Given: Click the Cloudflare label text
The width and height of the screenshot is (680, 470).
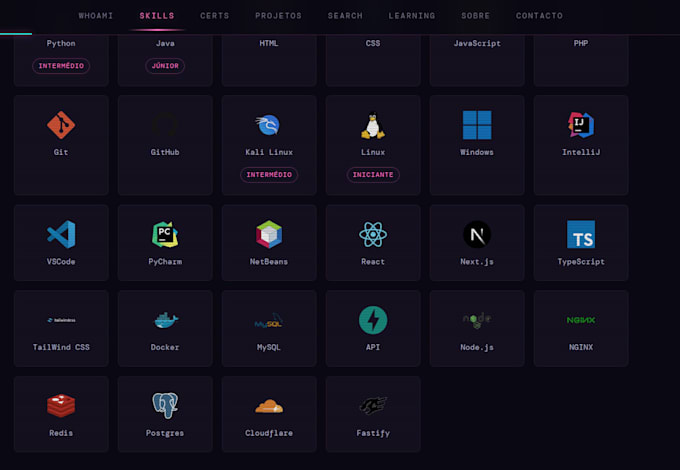Looking at the screenshot, I should click(269, 433).
